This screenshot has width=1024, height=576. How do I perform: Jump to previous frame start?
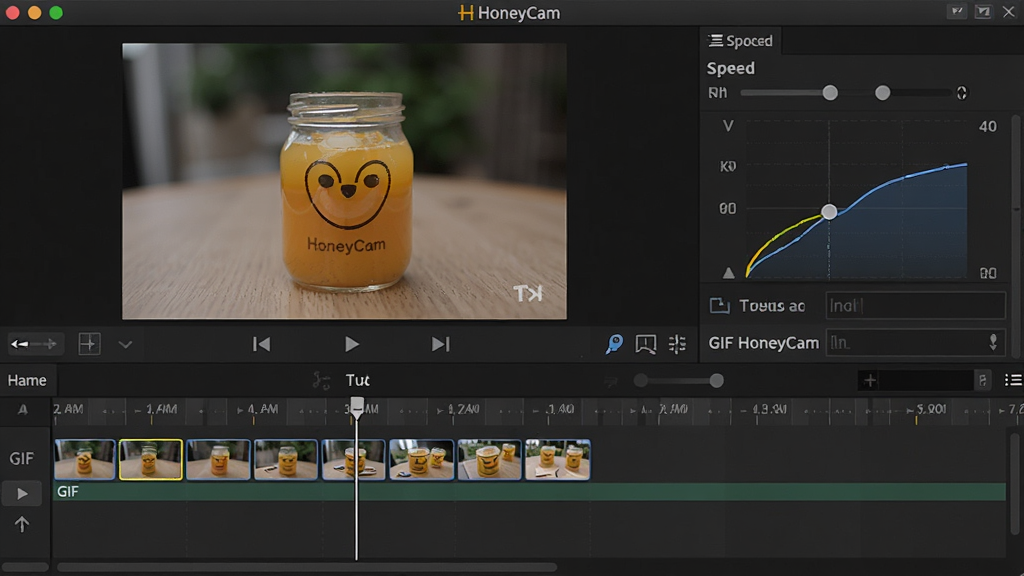coord(261,344)
